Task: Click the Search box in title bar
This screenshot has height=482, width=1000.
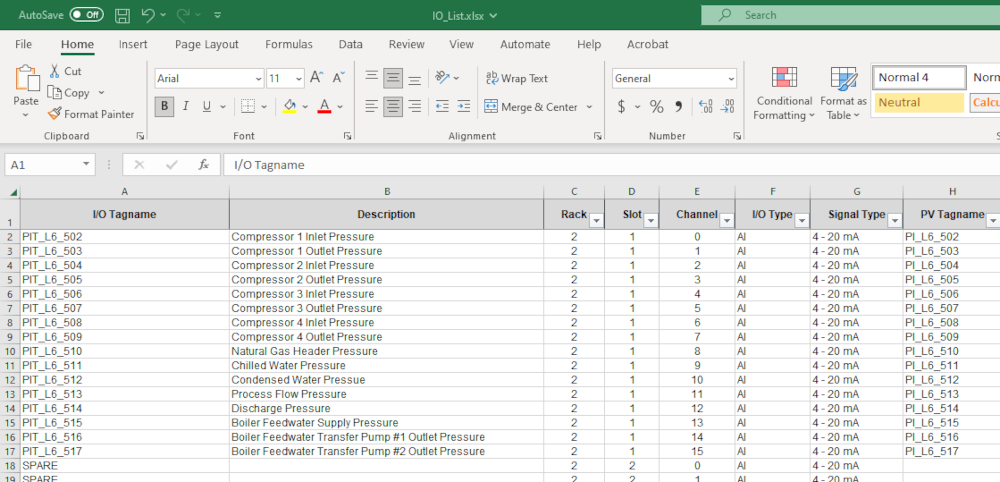Action: coord(850,15)
